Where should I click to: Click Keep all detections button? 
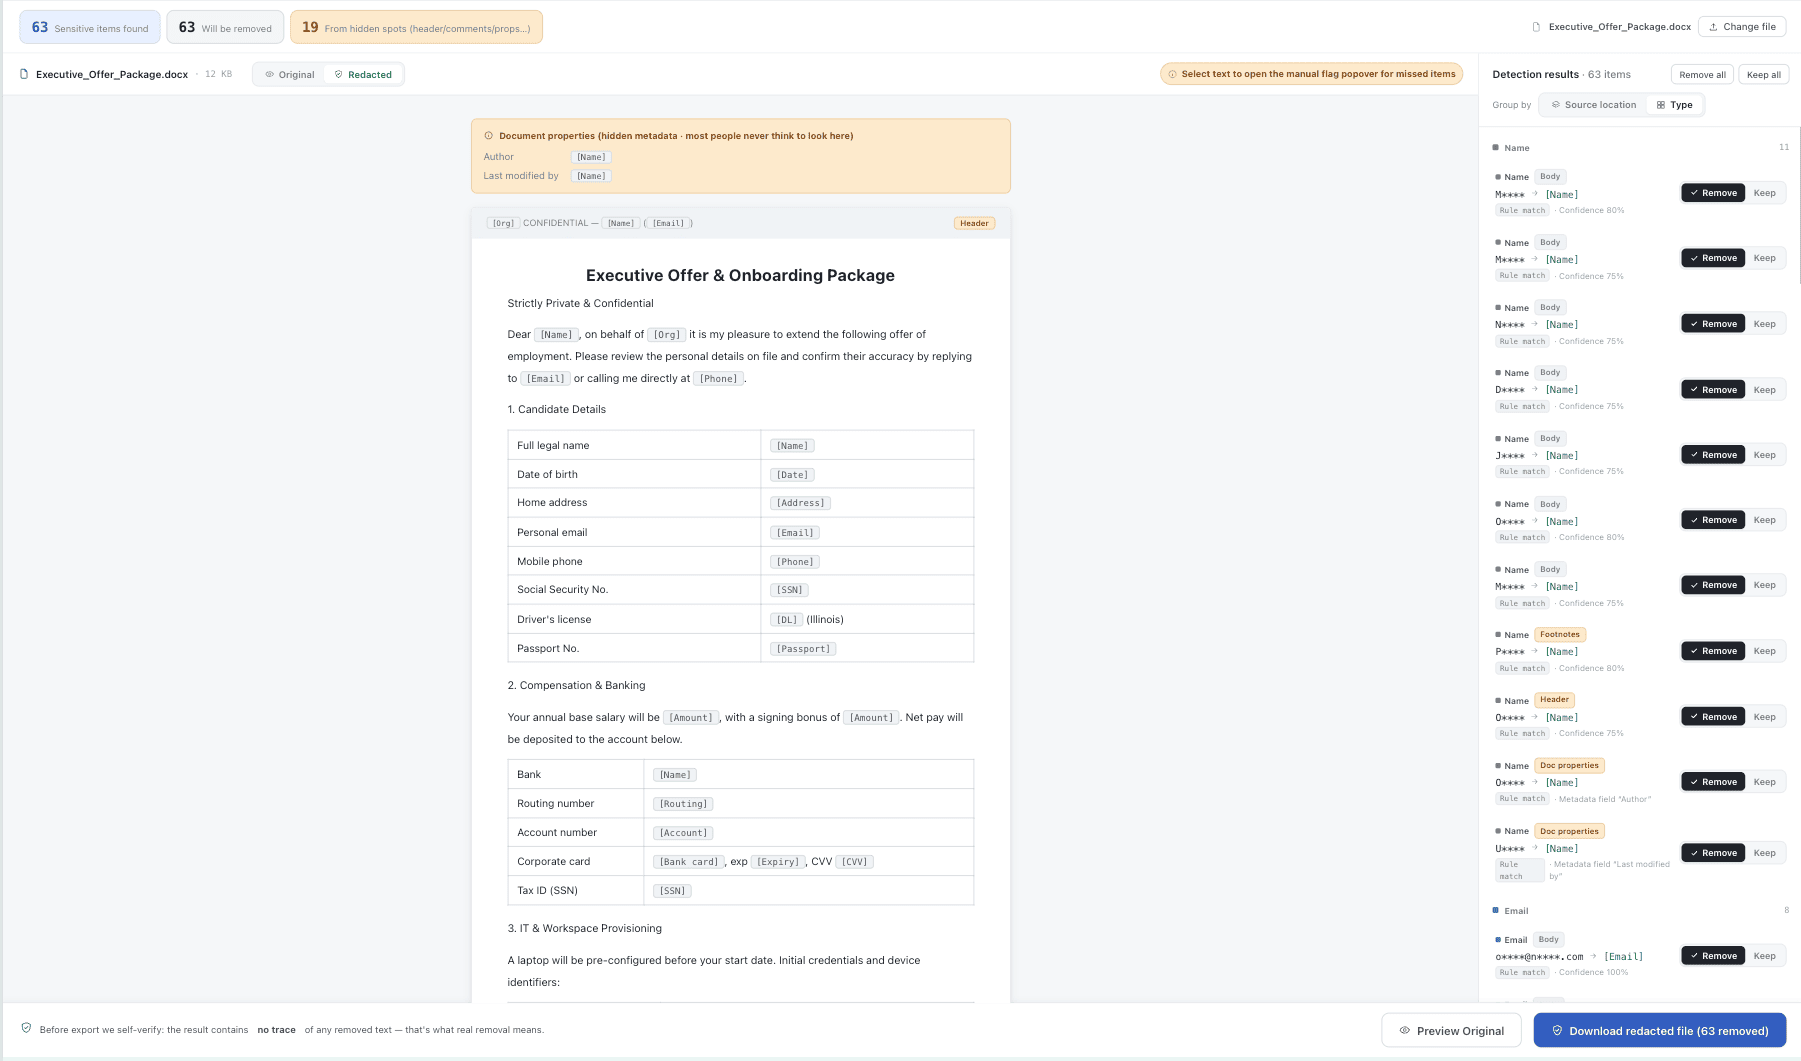1764,75
